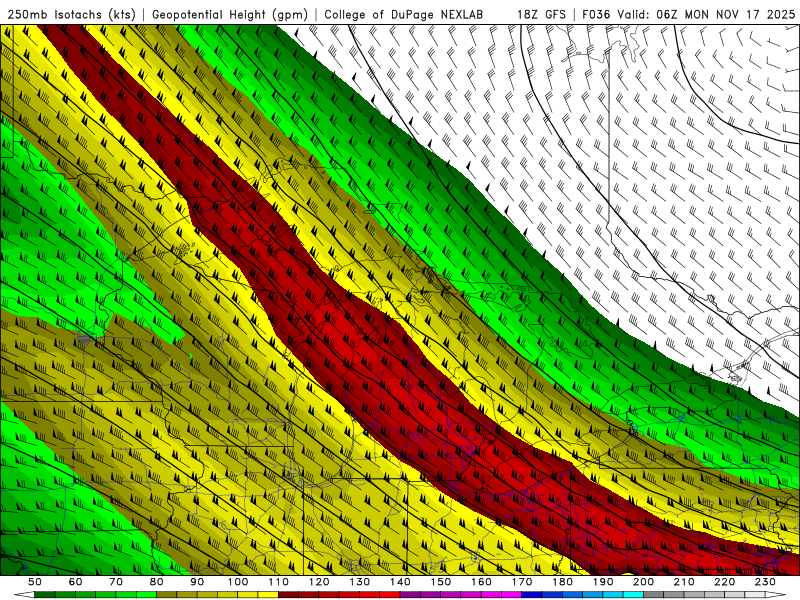Click the 190 knot legend label
The image size is (800, 600).
click(x=603, y=582)
